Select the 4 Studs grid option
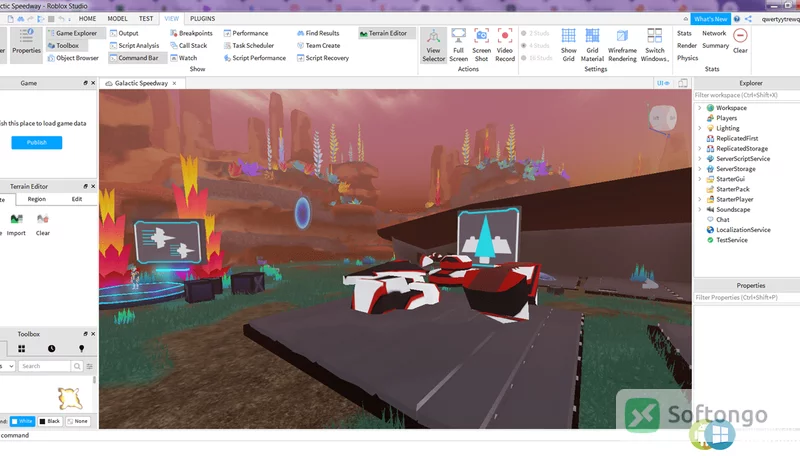This screenshot has width=800, height=456. [x=535, y=45]
